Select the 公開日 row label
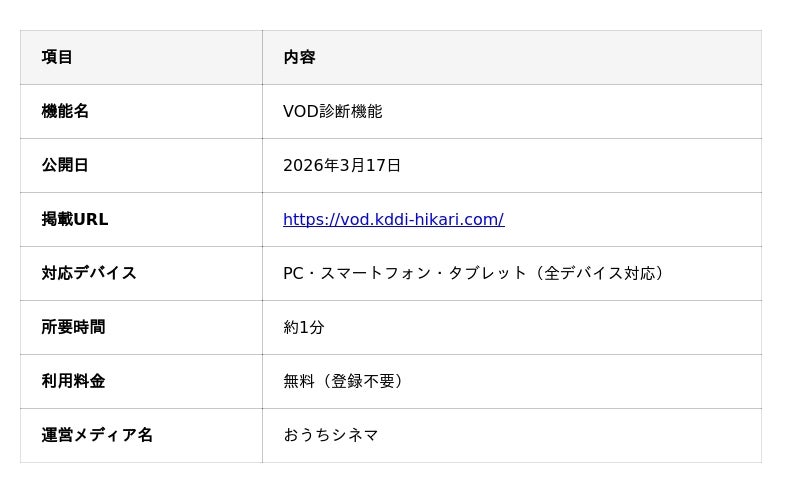 (65, 165)
